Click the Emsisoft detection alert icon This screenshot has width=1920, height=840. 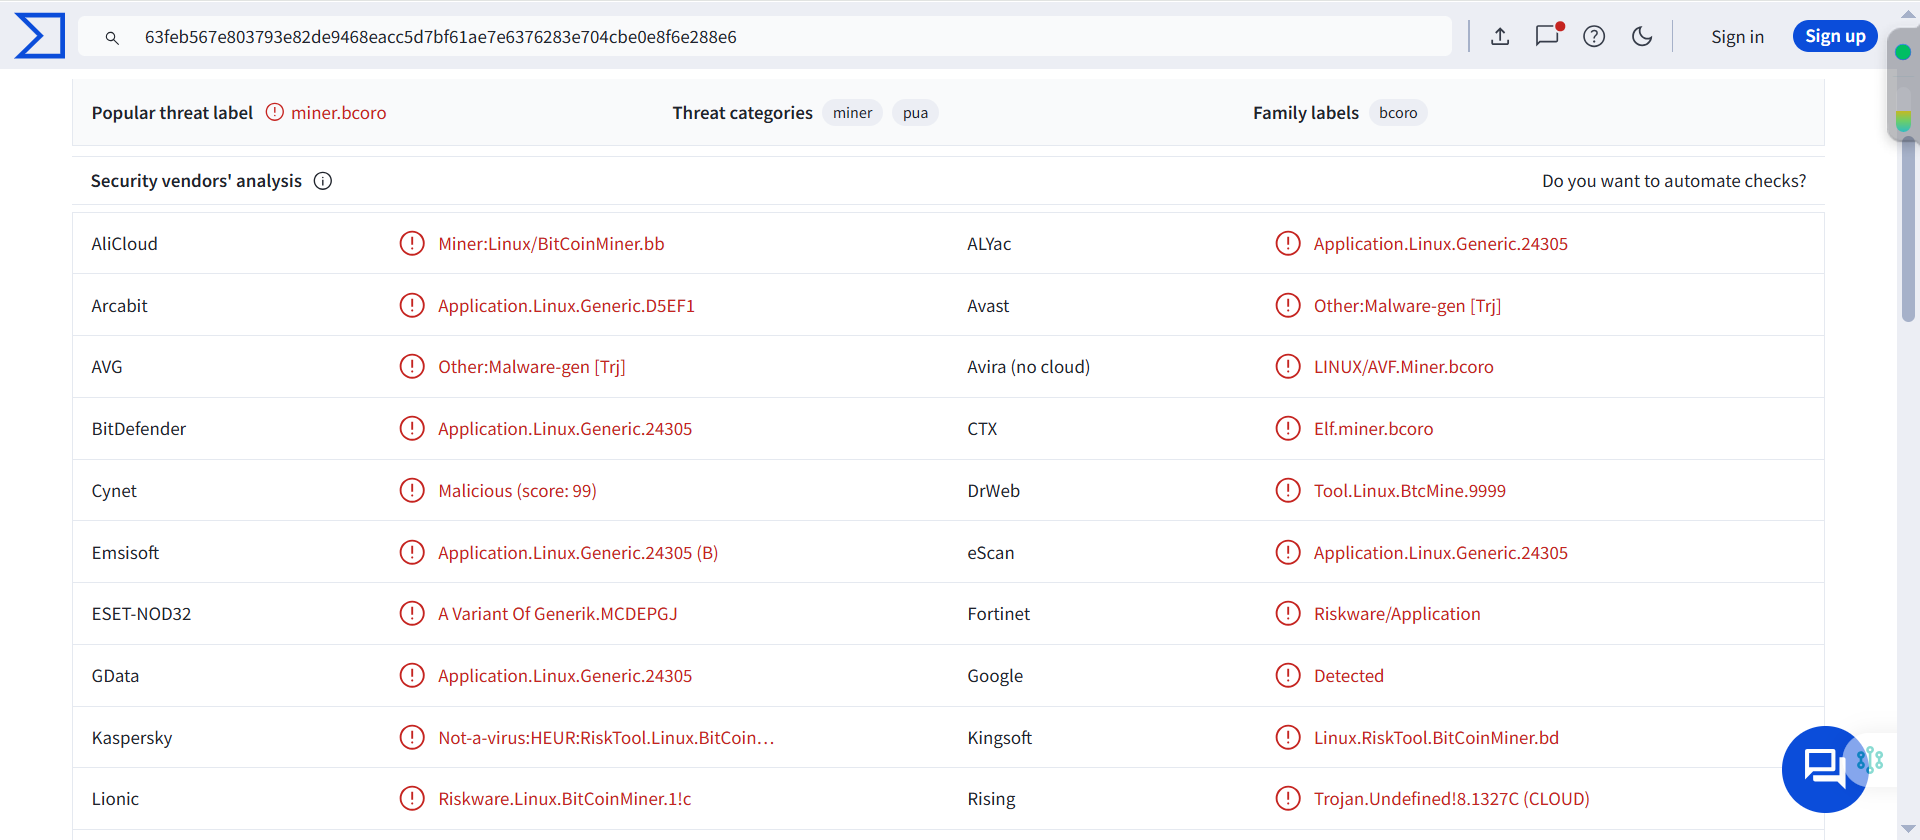click(412, 552)
